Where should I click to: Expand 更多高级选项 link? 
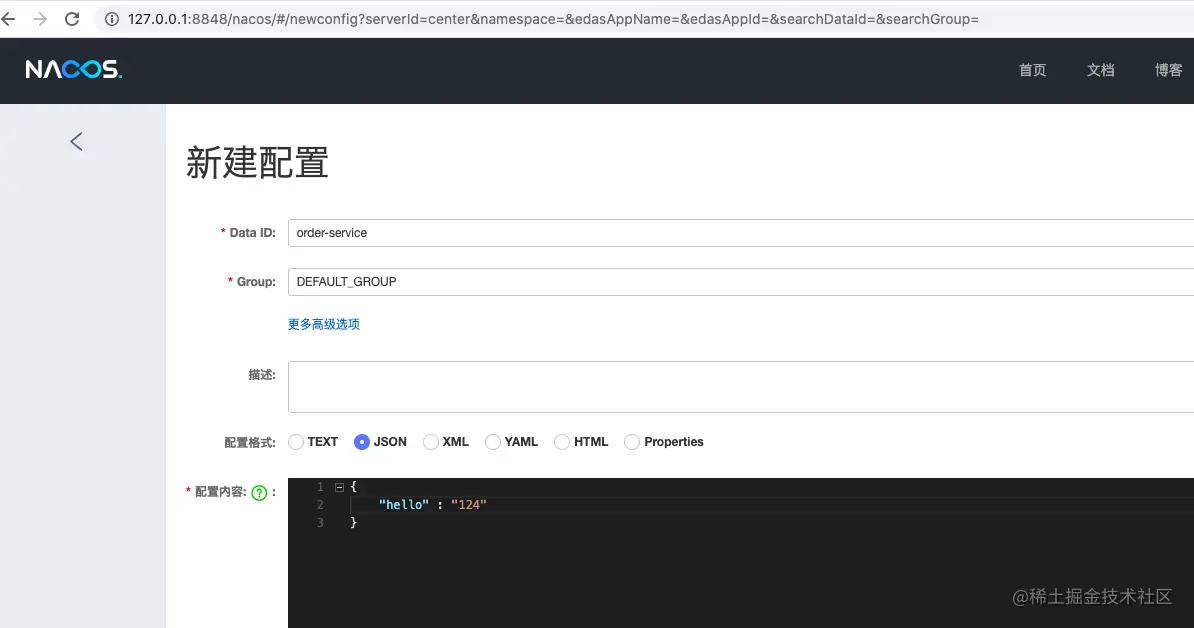pyautogui.click(x=324, y=324)
